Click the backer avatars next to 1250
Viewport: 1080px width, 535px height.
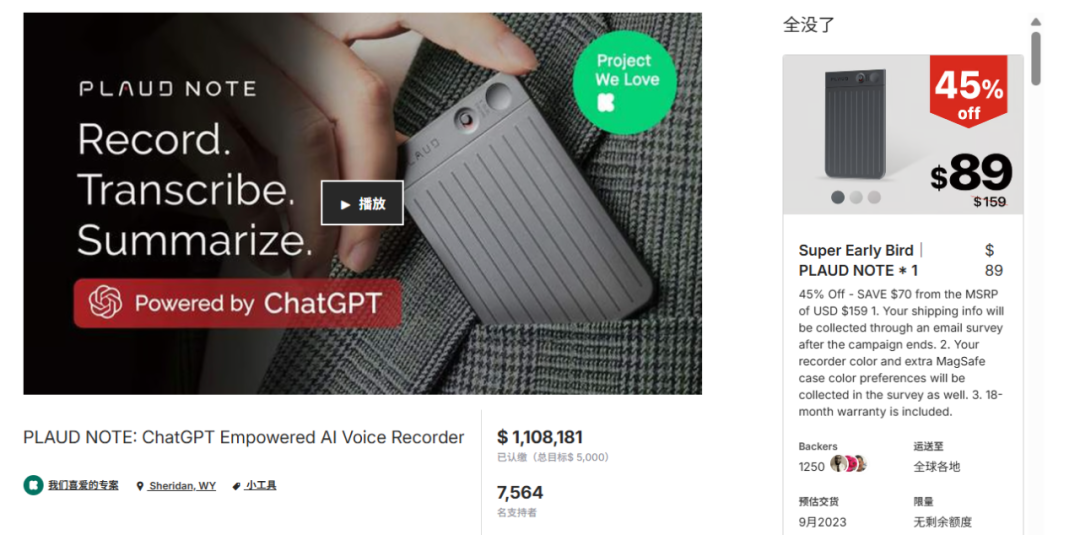click(x=848, y=464)
